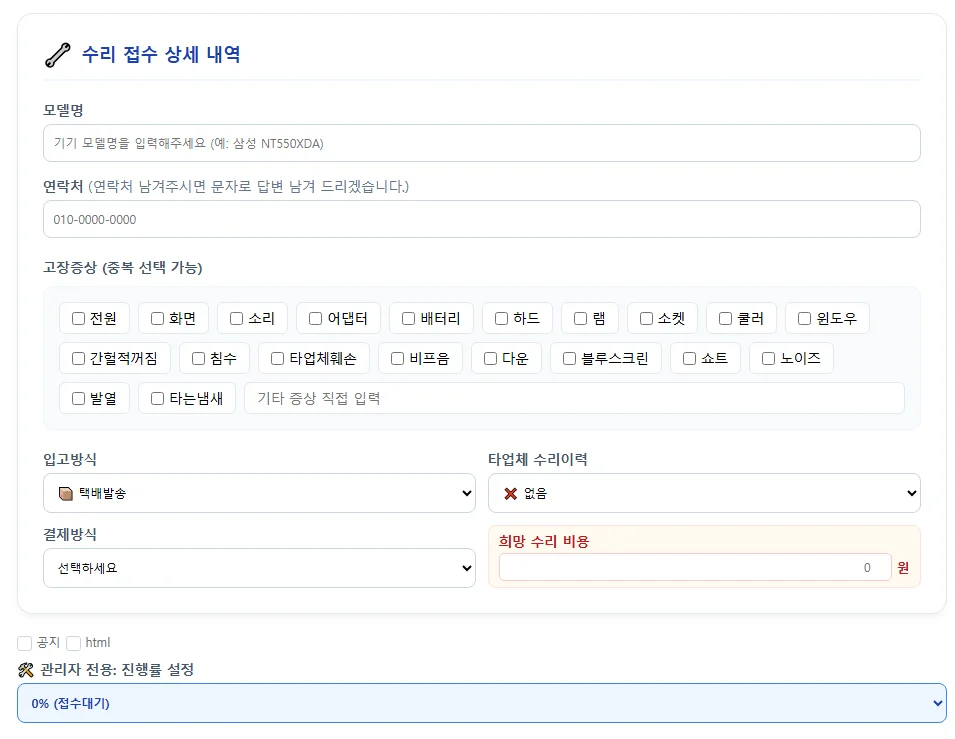Select the 윈도우 symptom checkbox
The image size is (955, 739).
pyautogui.click(x=805, y=319)
